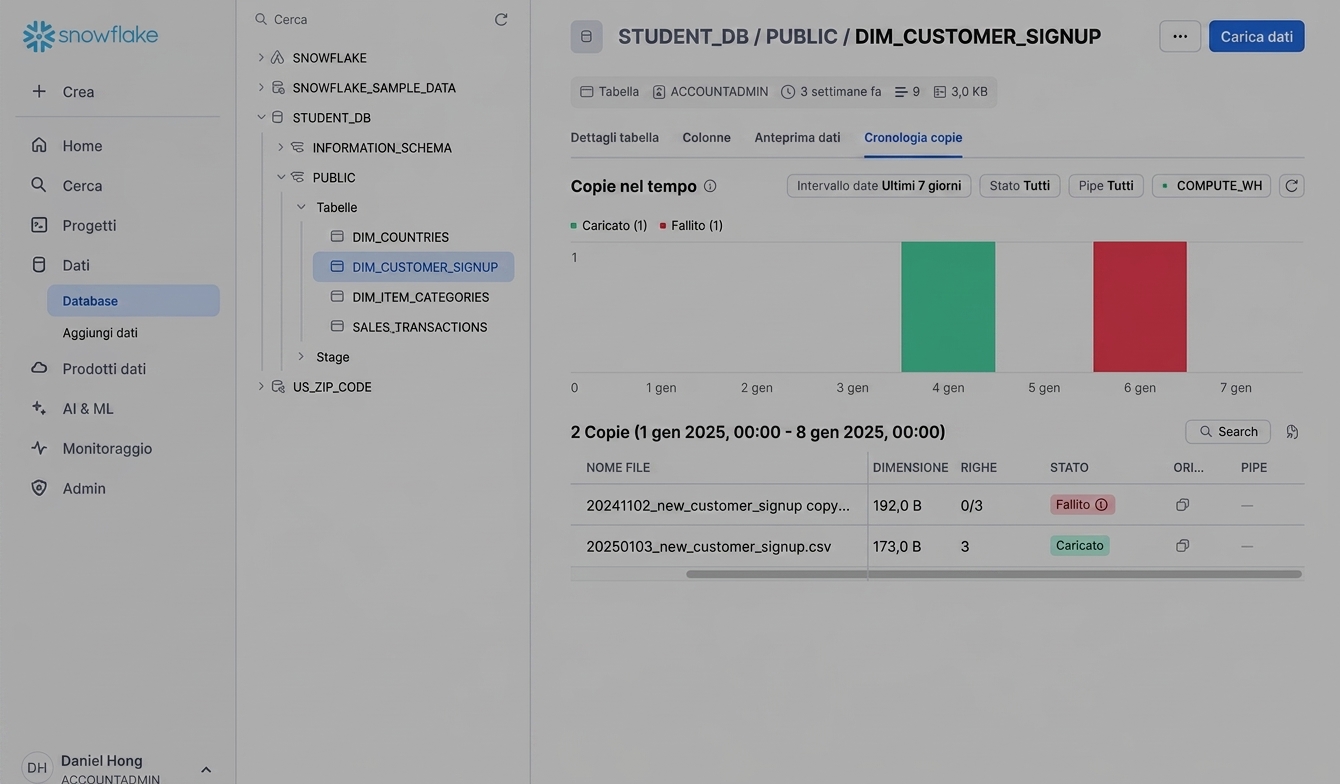Expand the SNOWFLAKE_SAMPLE_DATA database

pyautogui.click(x=261, y=87)
